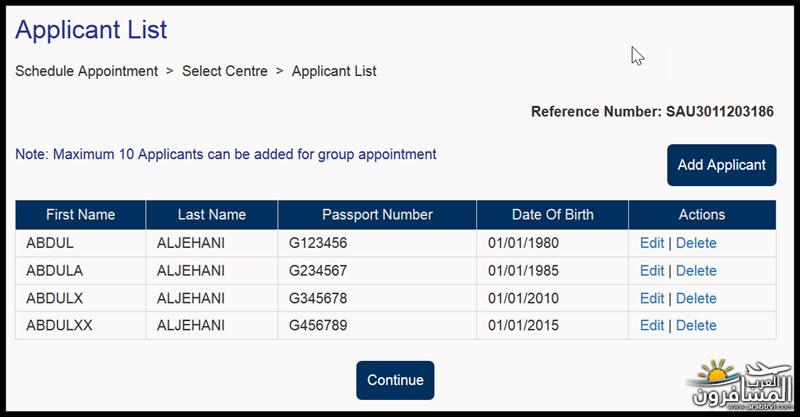
Task: Click the Continue button
Action: [x=395, y=380]
